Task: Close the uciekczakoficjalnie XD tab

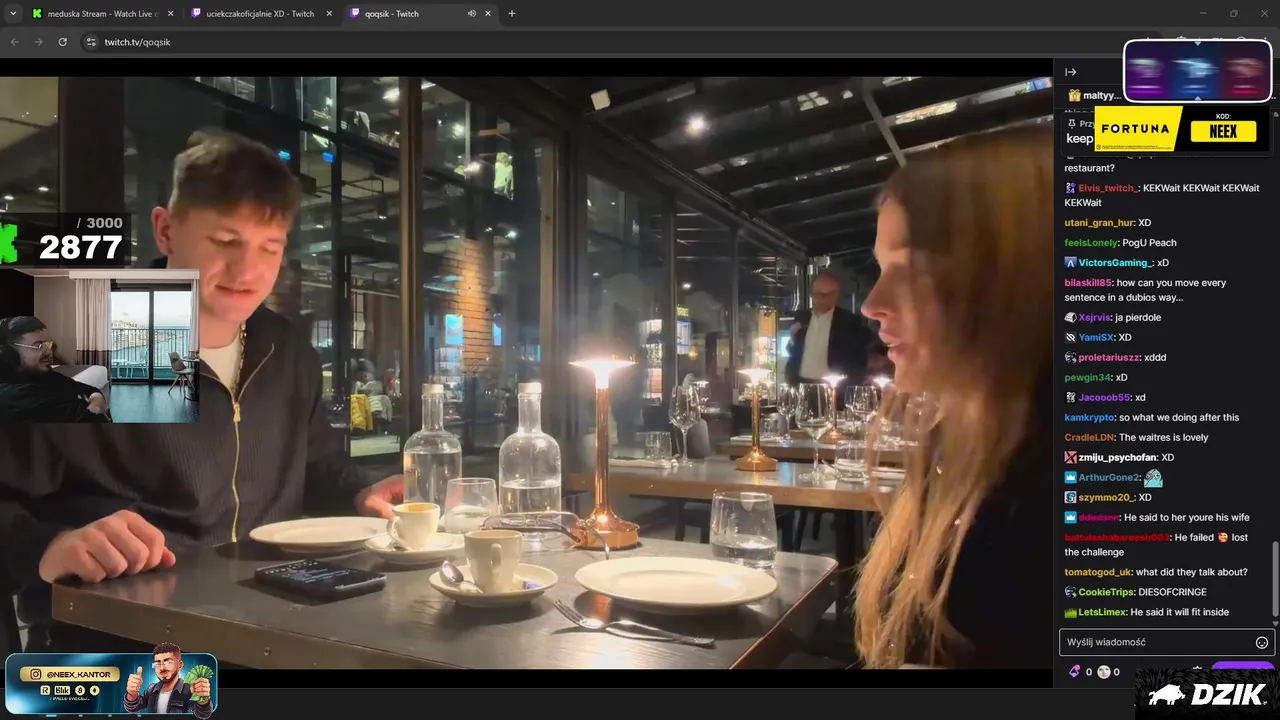Action: [x=329, y=14]
